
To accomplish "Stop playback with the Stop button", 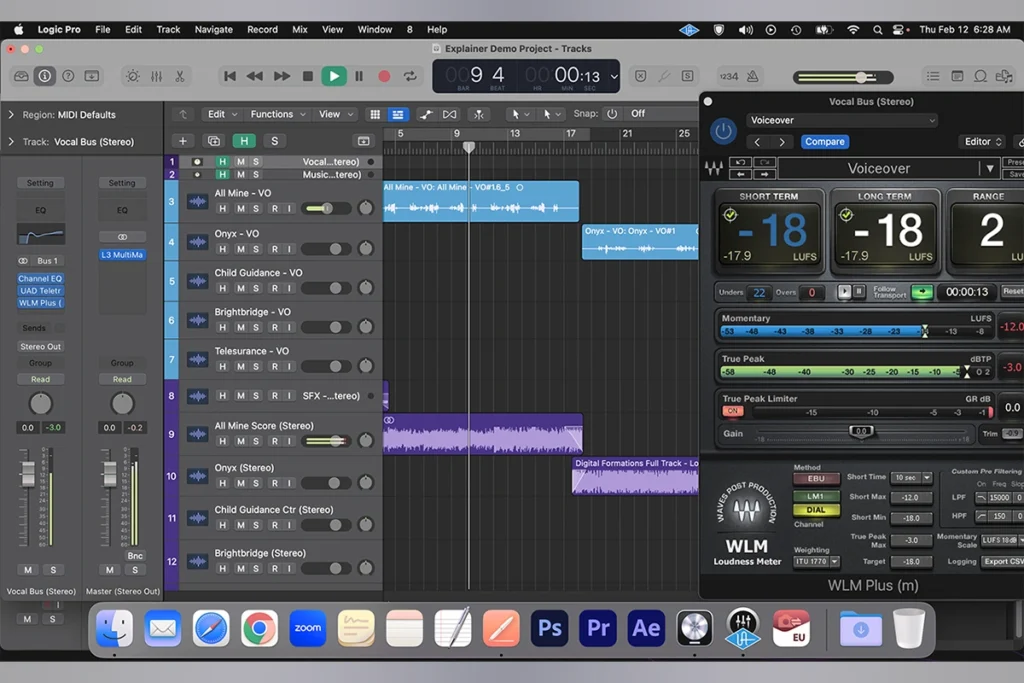I will [308, 76].
